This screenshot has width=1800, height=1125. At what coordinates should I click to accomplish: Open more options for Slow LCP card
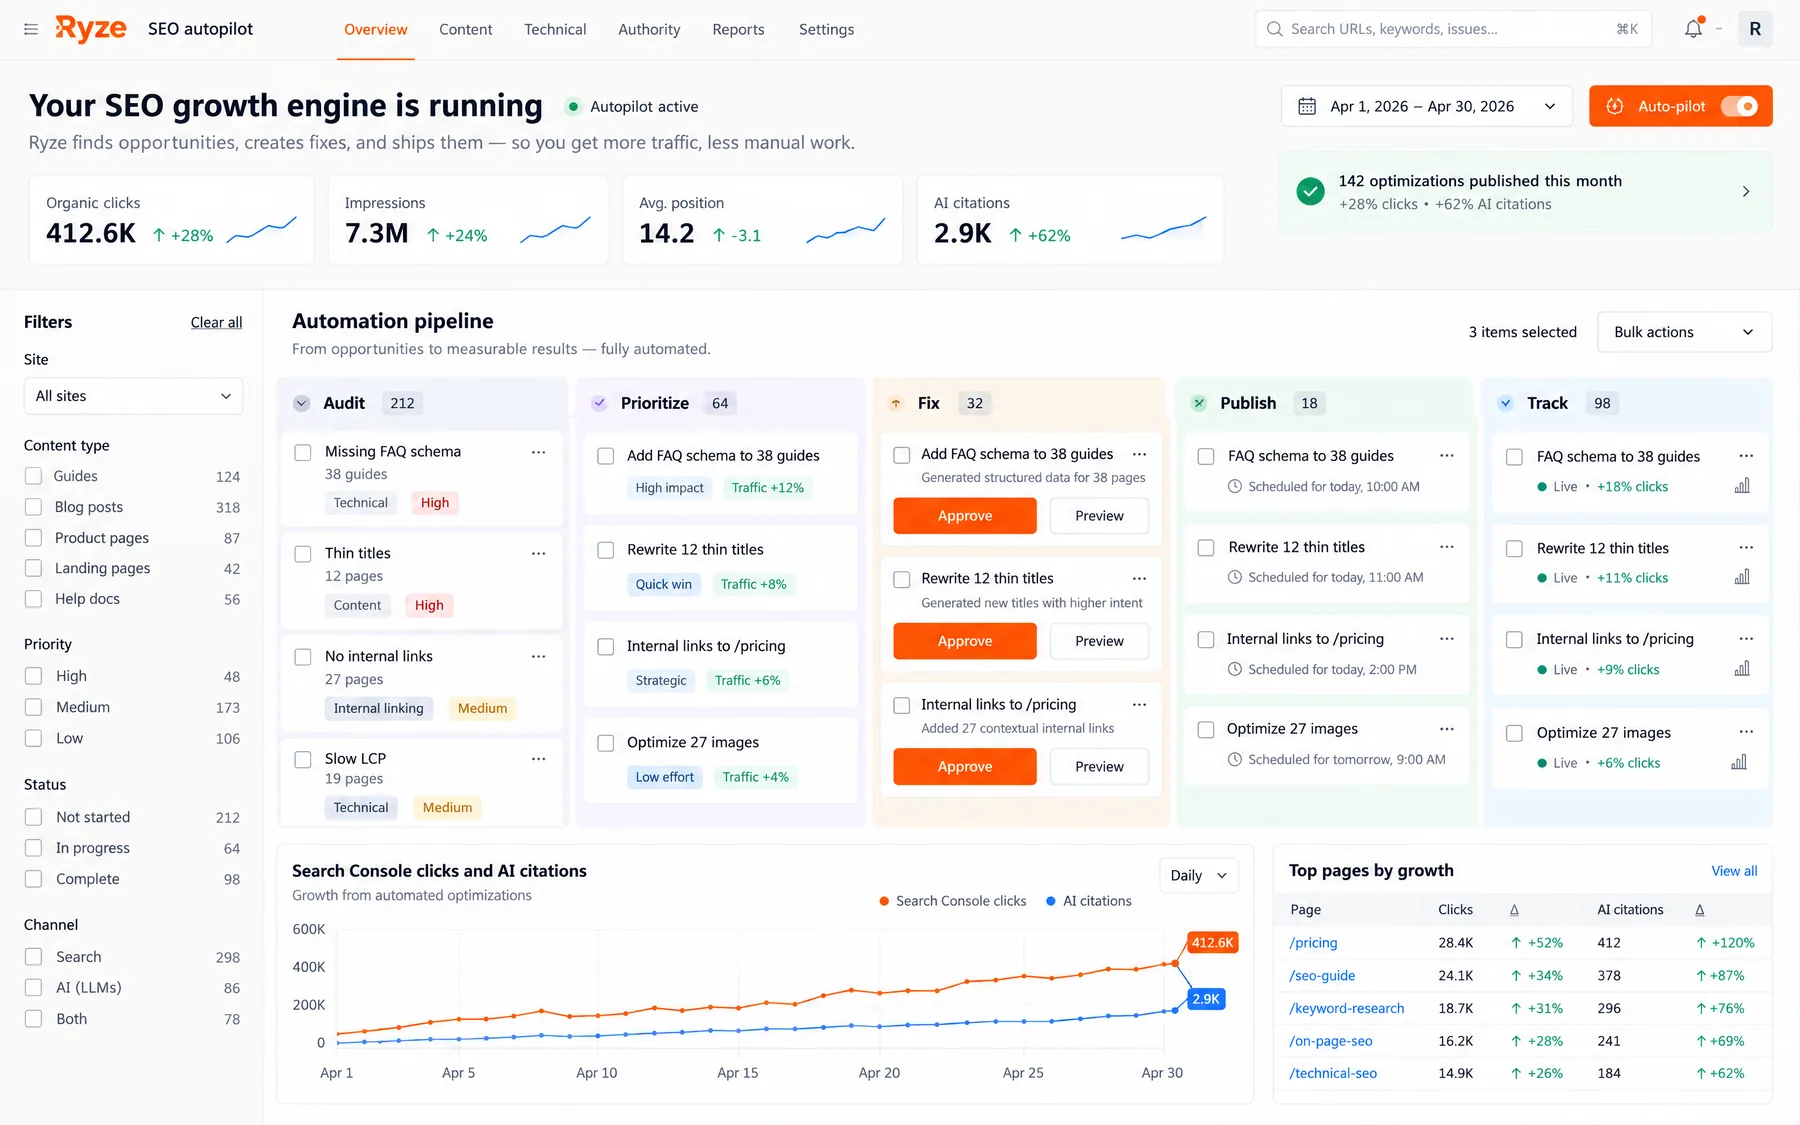click(x=538, y=759)
